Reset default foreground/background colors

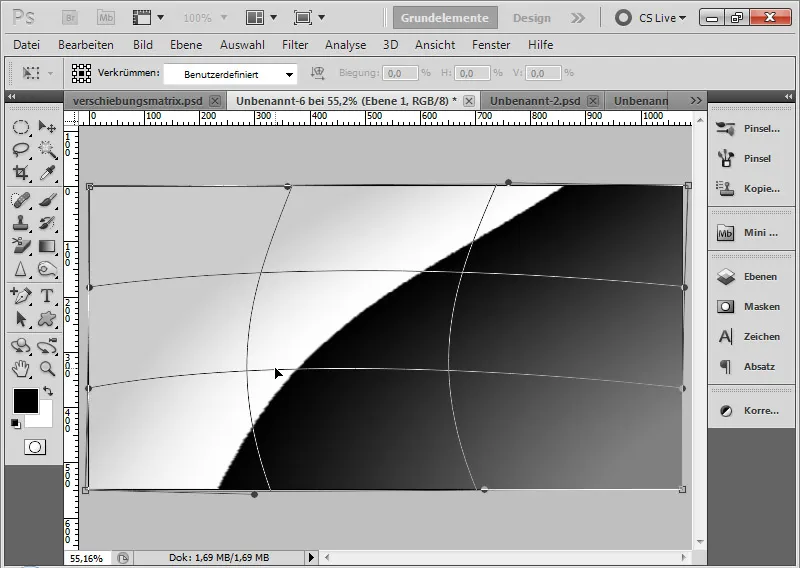(x=16, y=424)
